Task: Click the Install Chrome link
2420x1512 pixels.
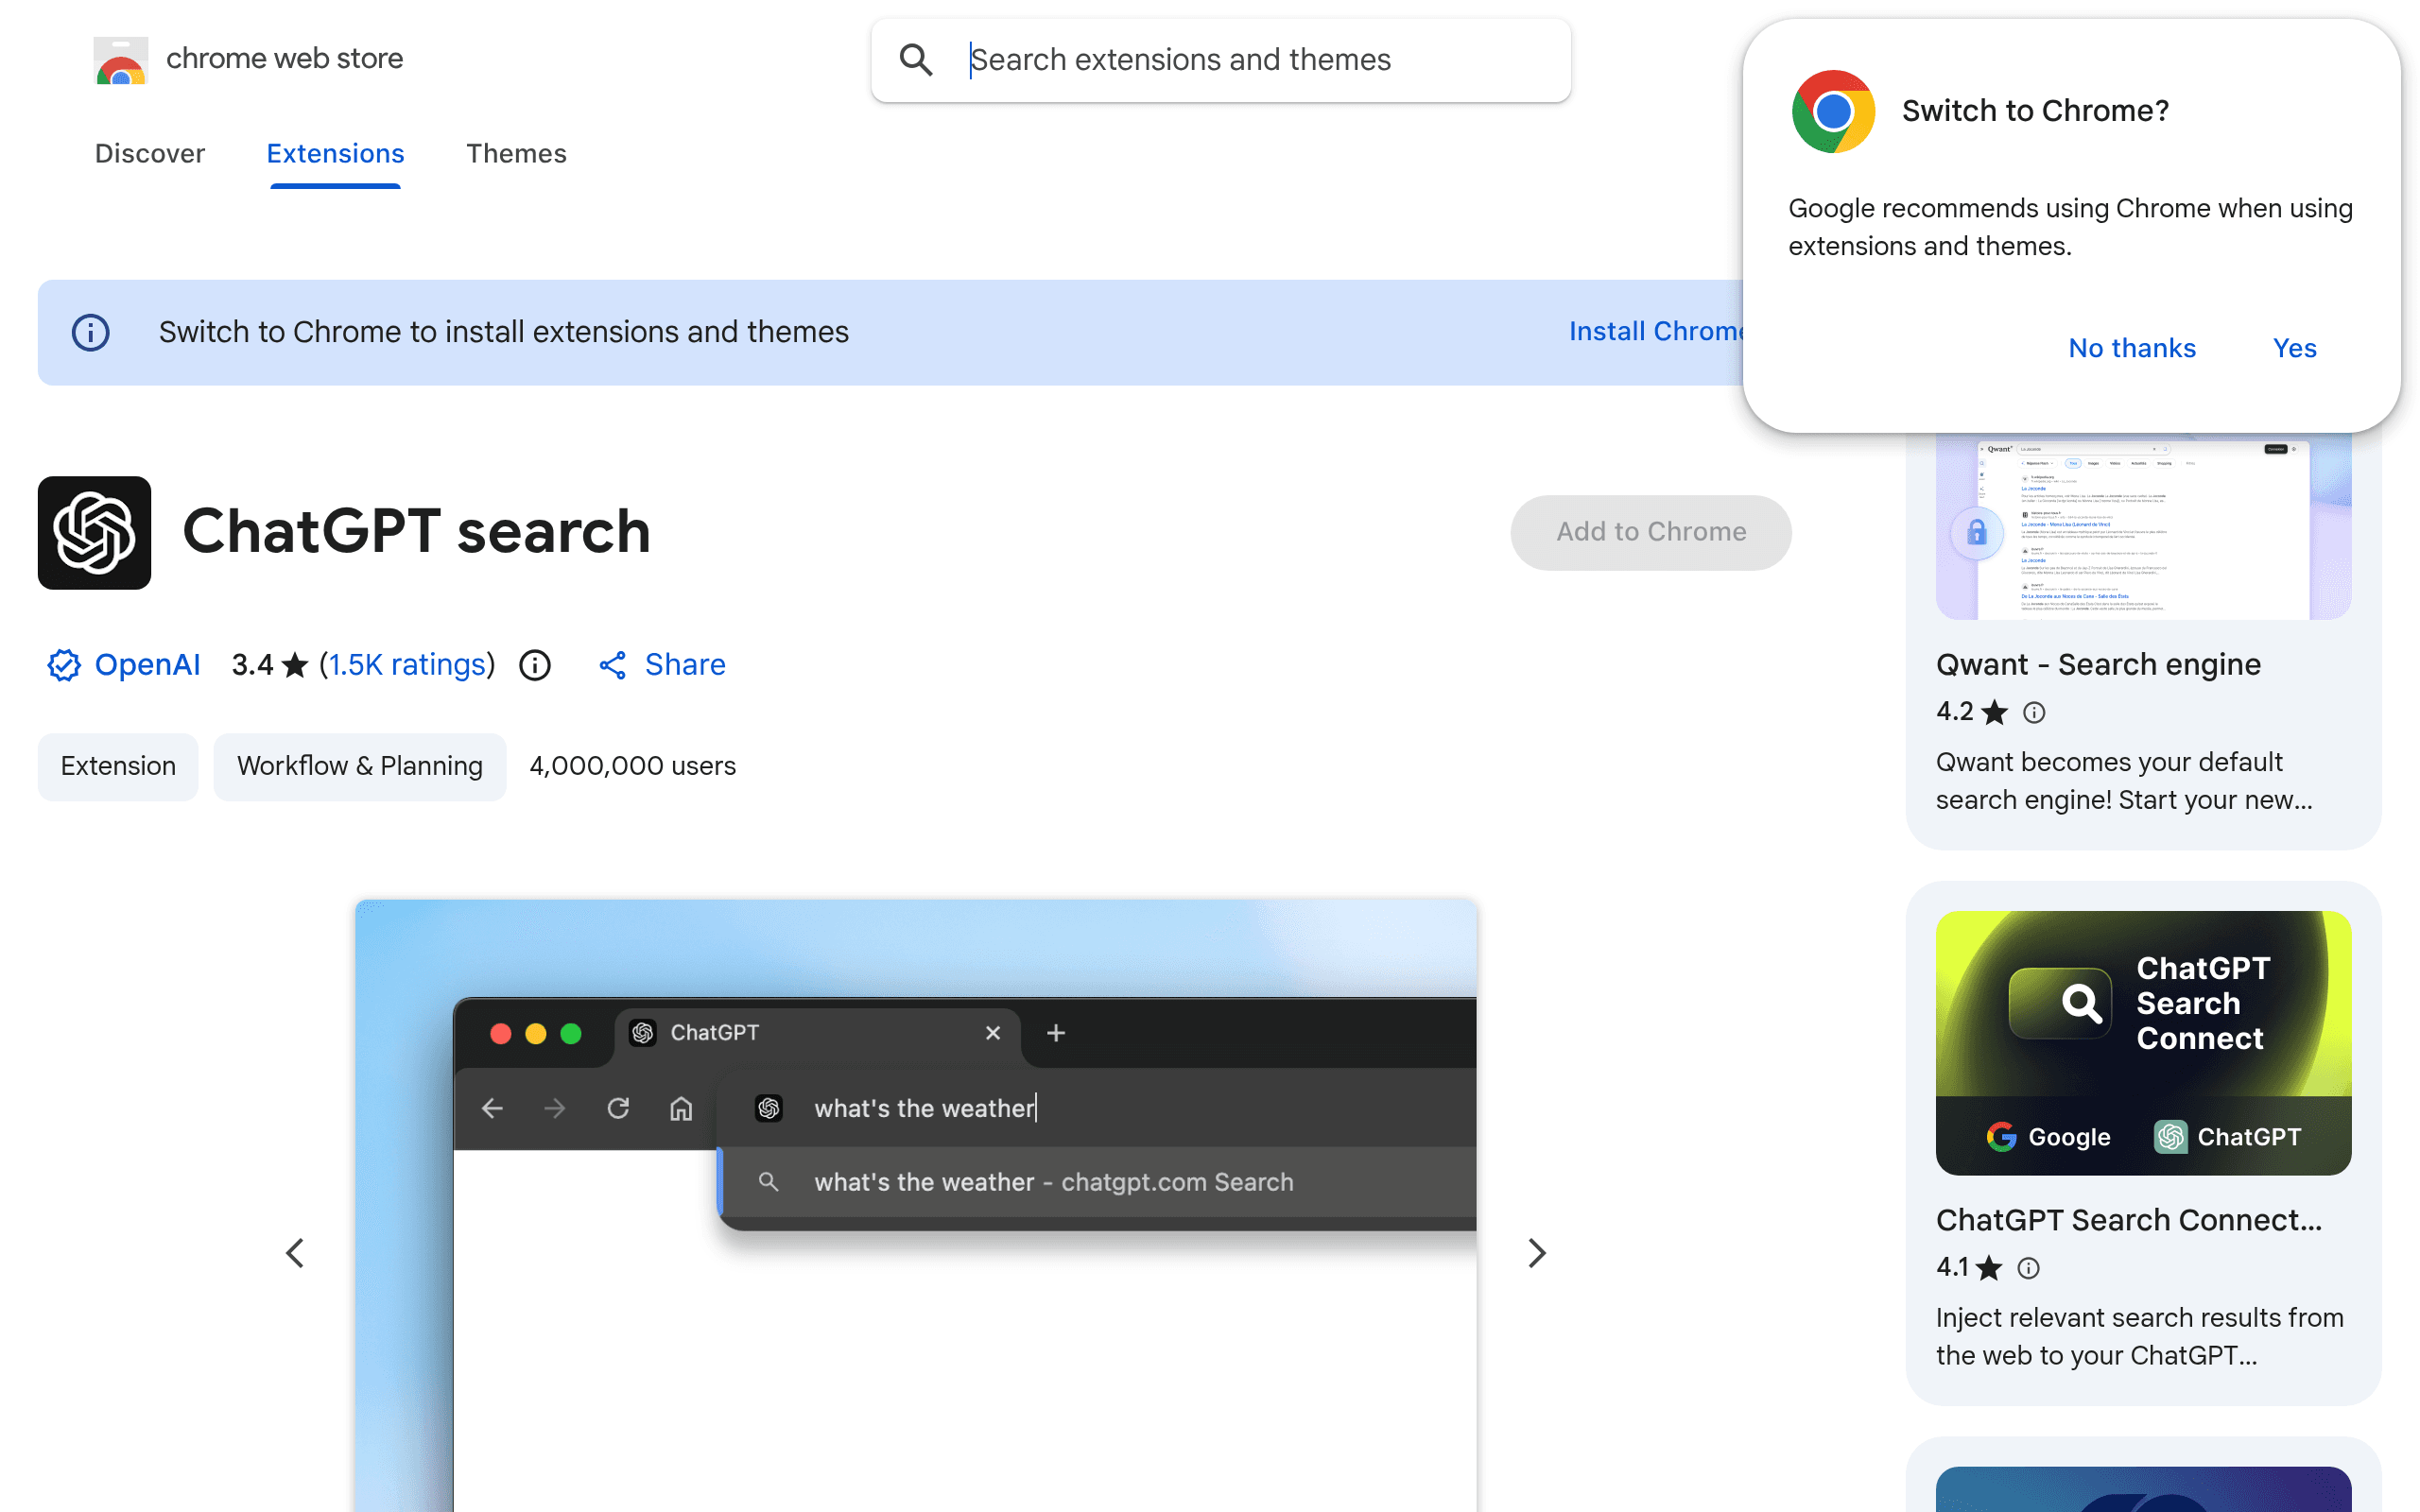Action: coord(1656,331)
